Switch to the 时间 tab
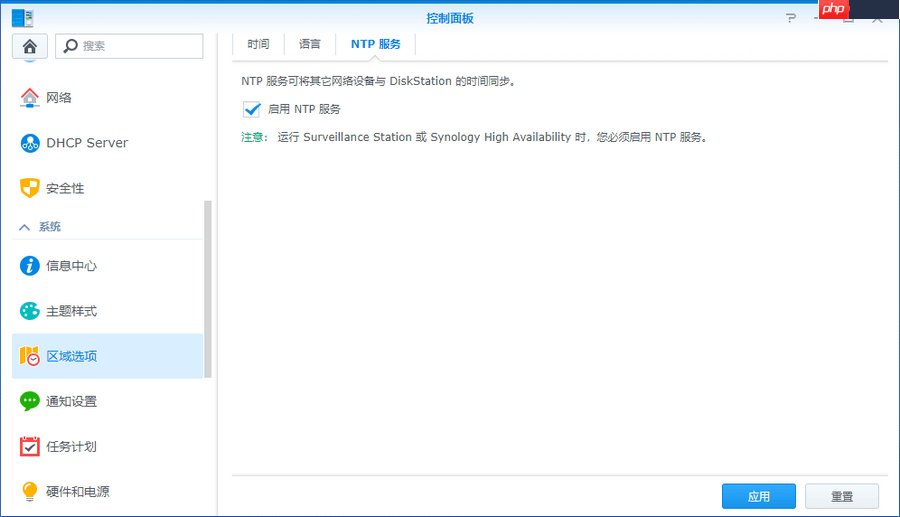900x517 pixels. (x=258, y=44)
